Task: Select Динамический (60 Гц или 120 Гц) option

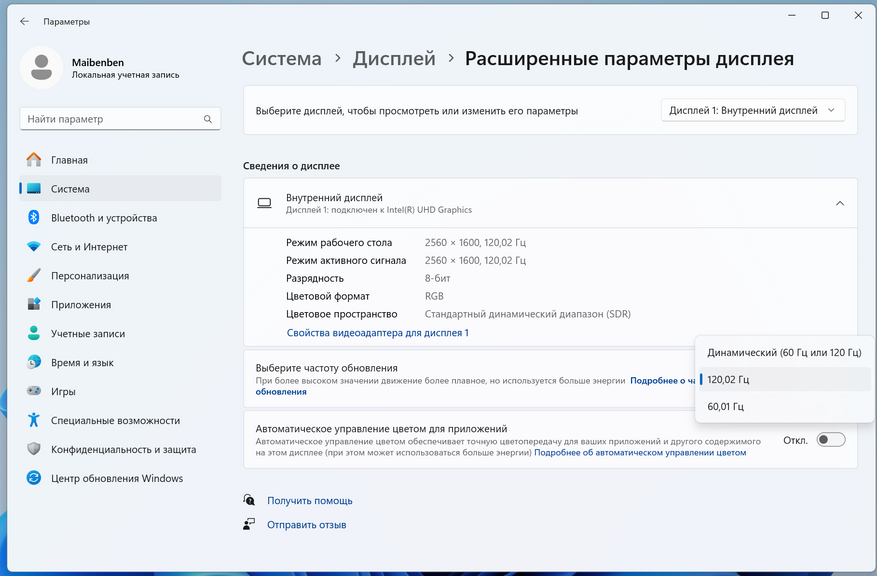Action: (x=784, y=353)
